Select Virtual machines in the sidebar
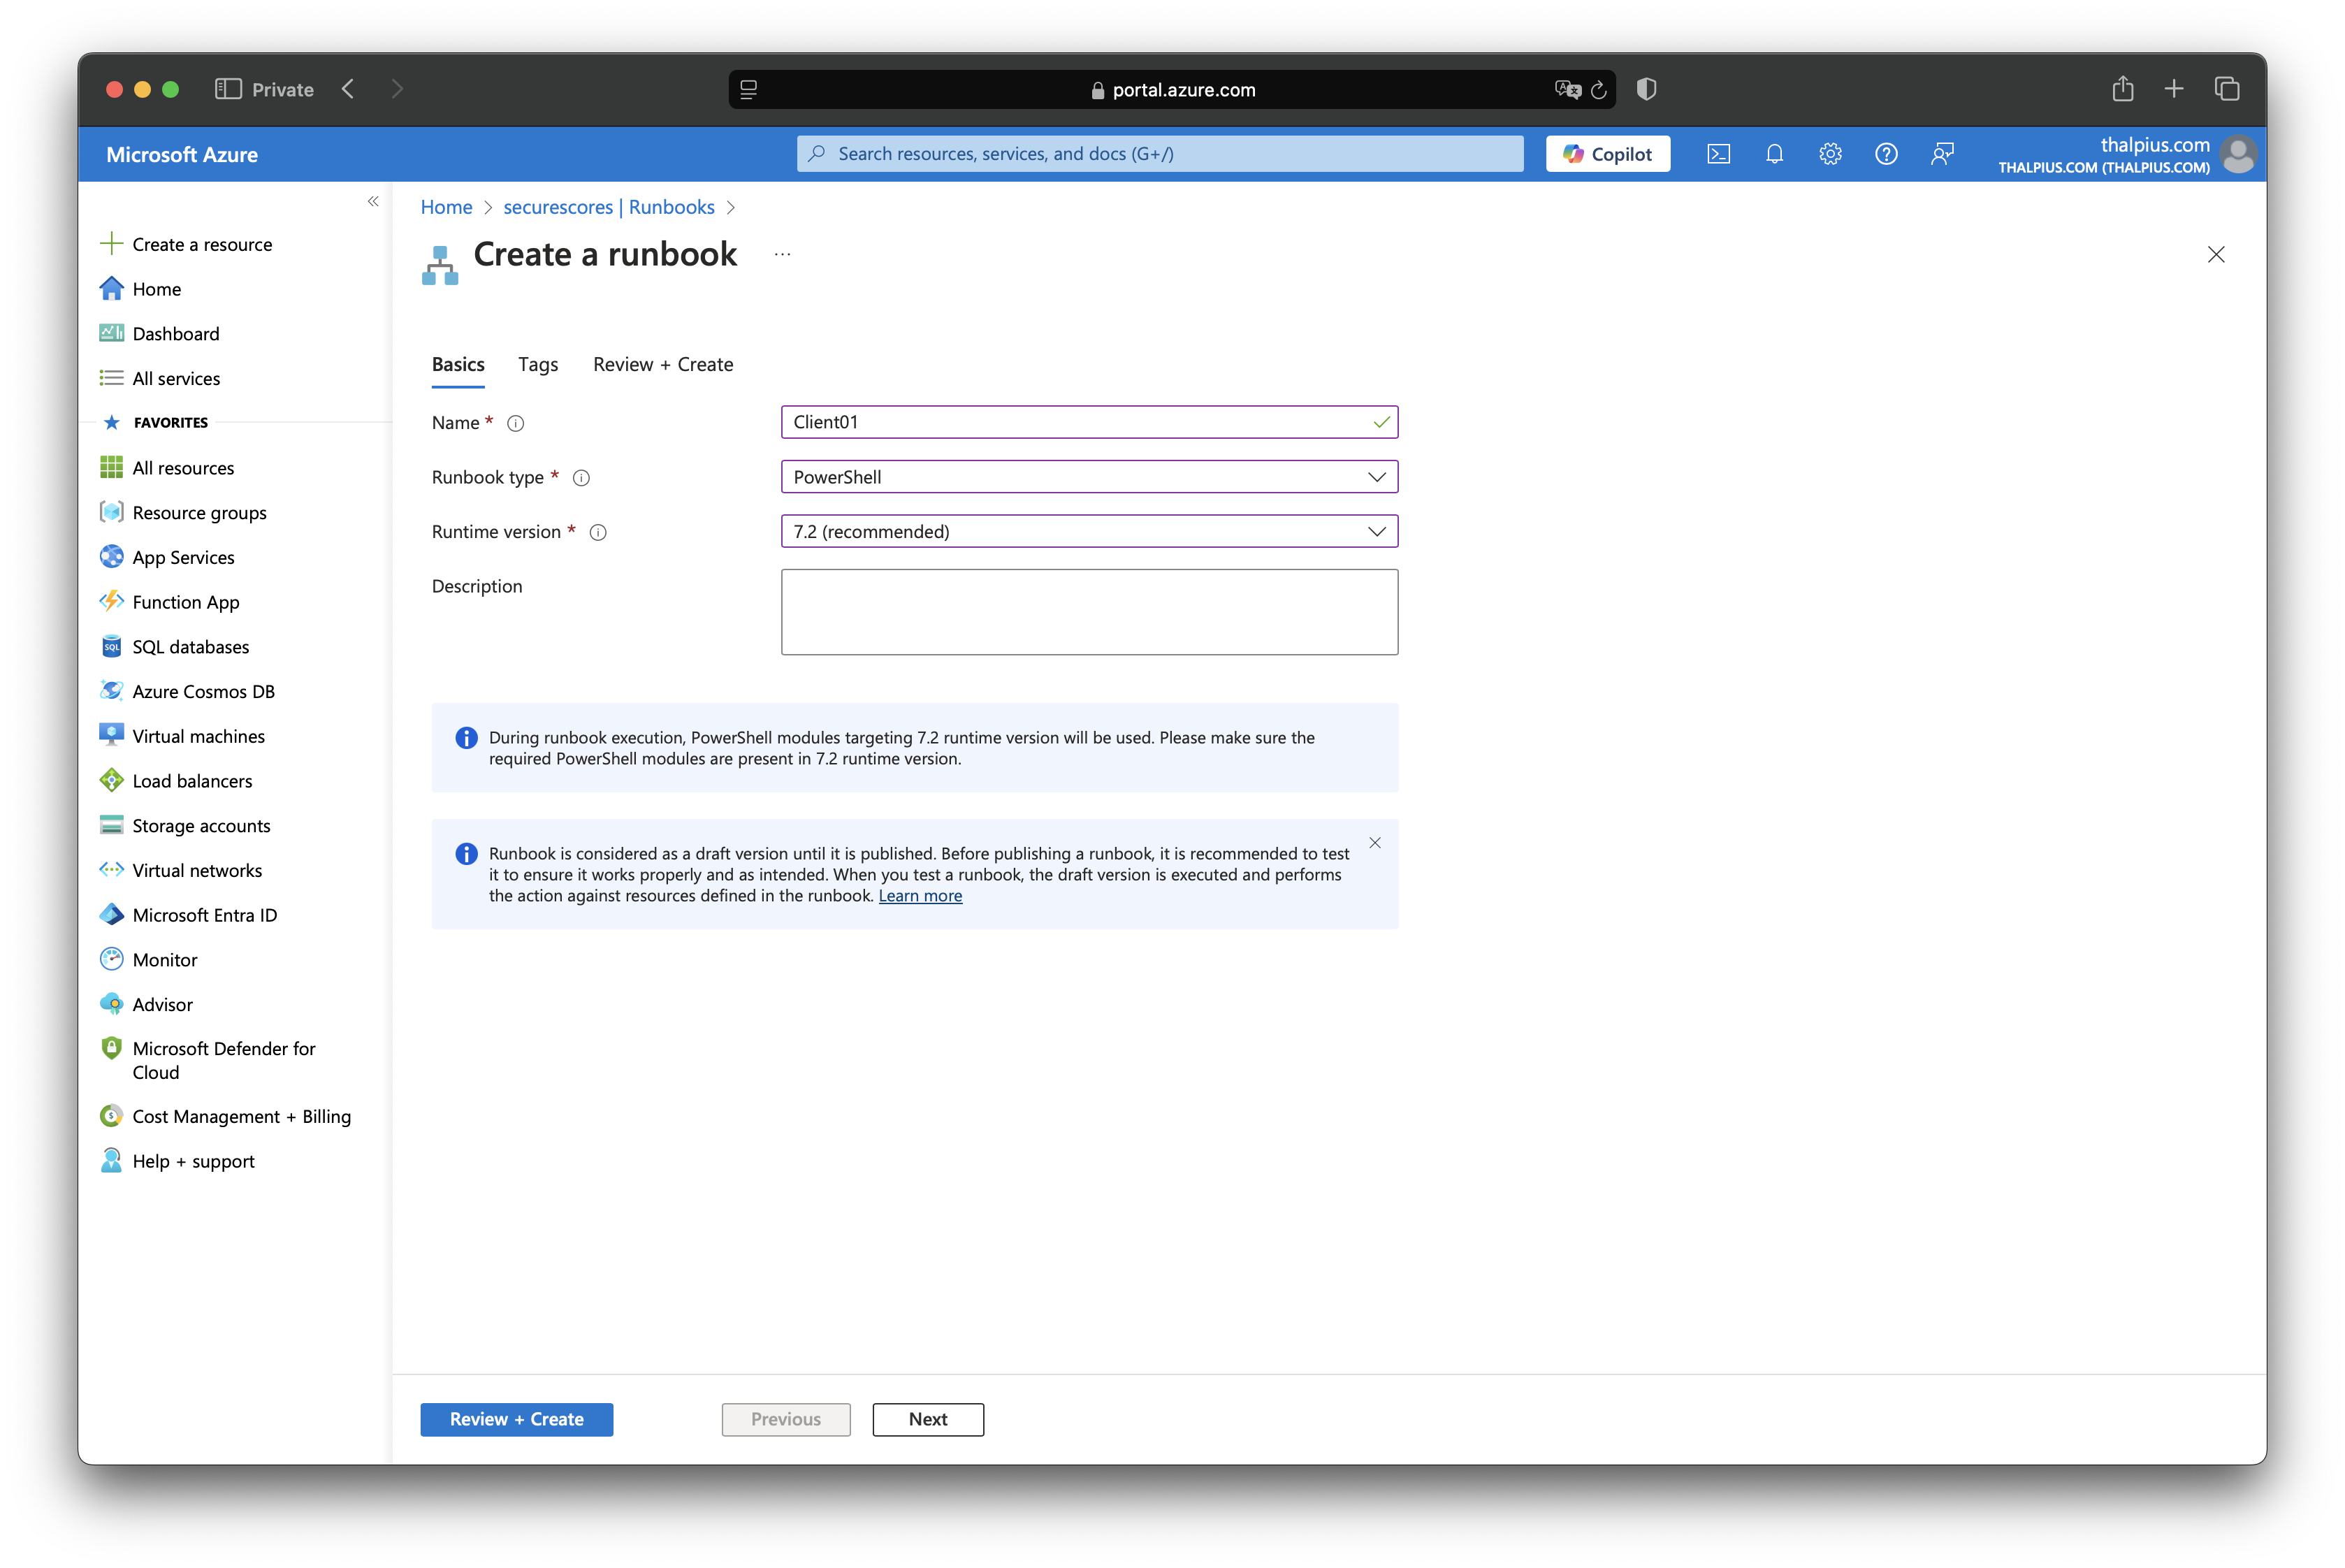The width and height of the screenshot is (2345, 1568). (x=196, y=735)
